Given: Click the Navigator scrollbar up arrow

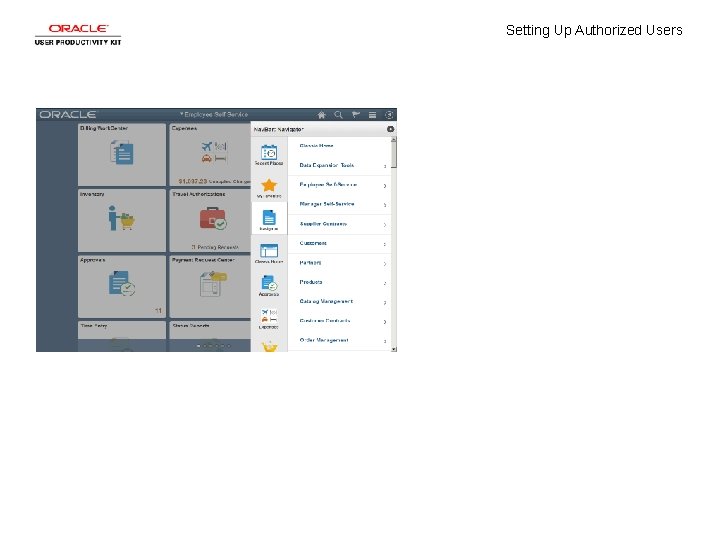Looking at the screenshot, I should pyautogui.click(x=394, y=139).
